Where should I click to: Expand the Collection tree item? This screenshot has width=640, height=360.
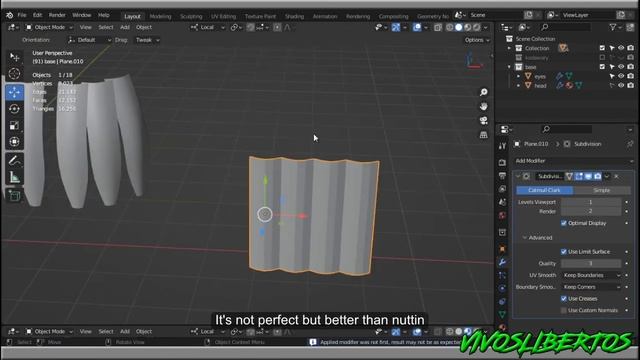(509, 48)
